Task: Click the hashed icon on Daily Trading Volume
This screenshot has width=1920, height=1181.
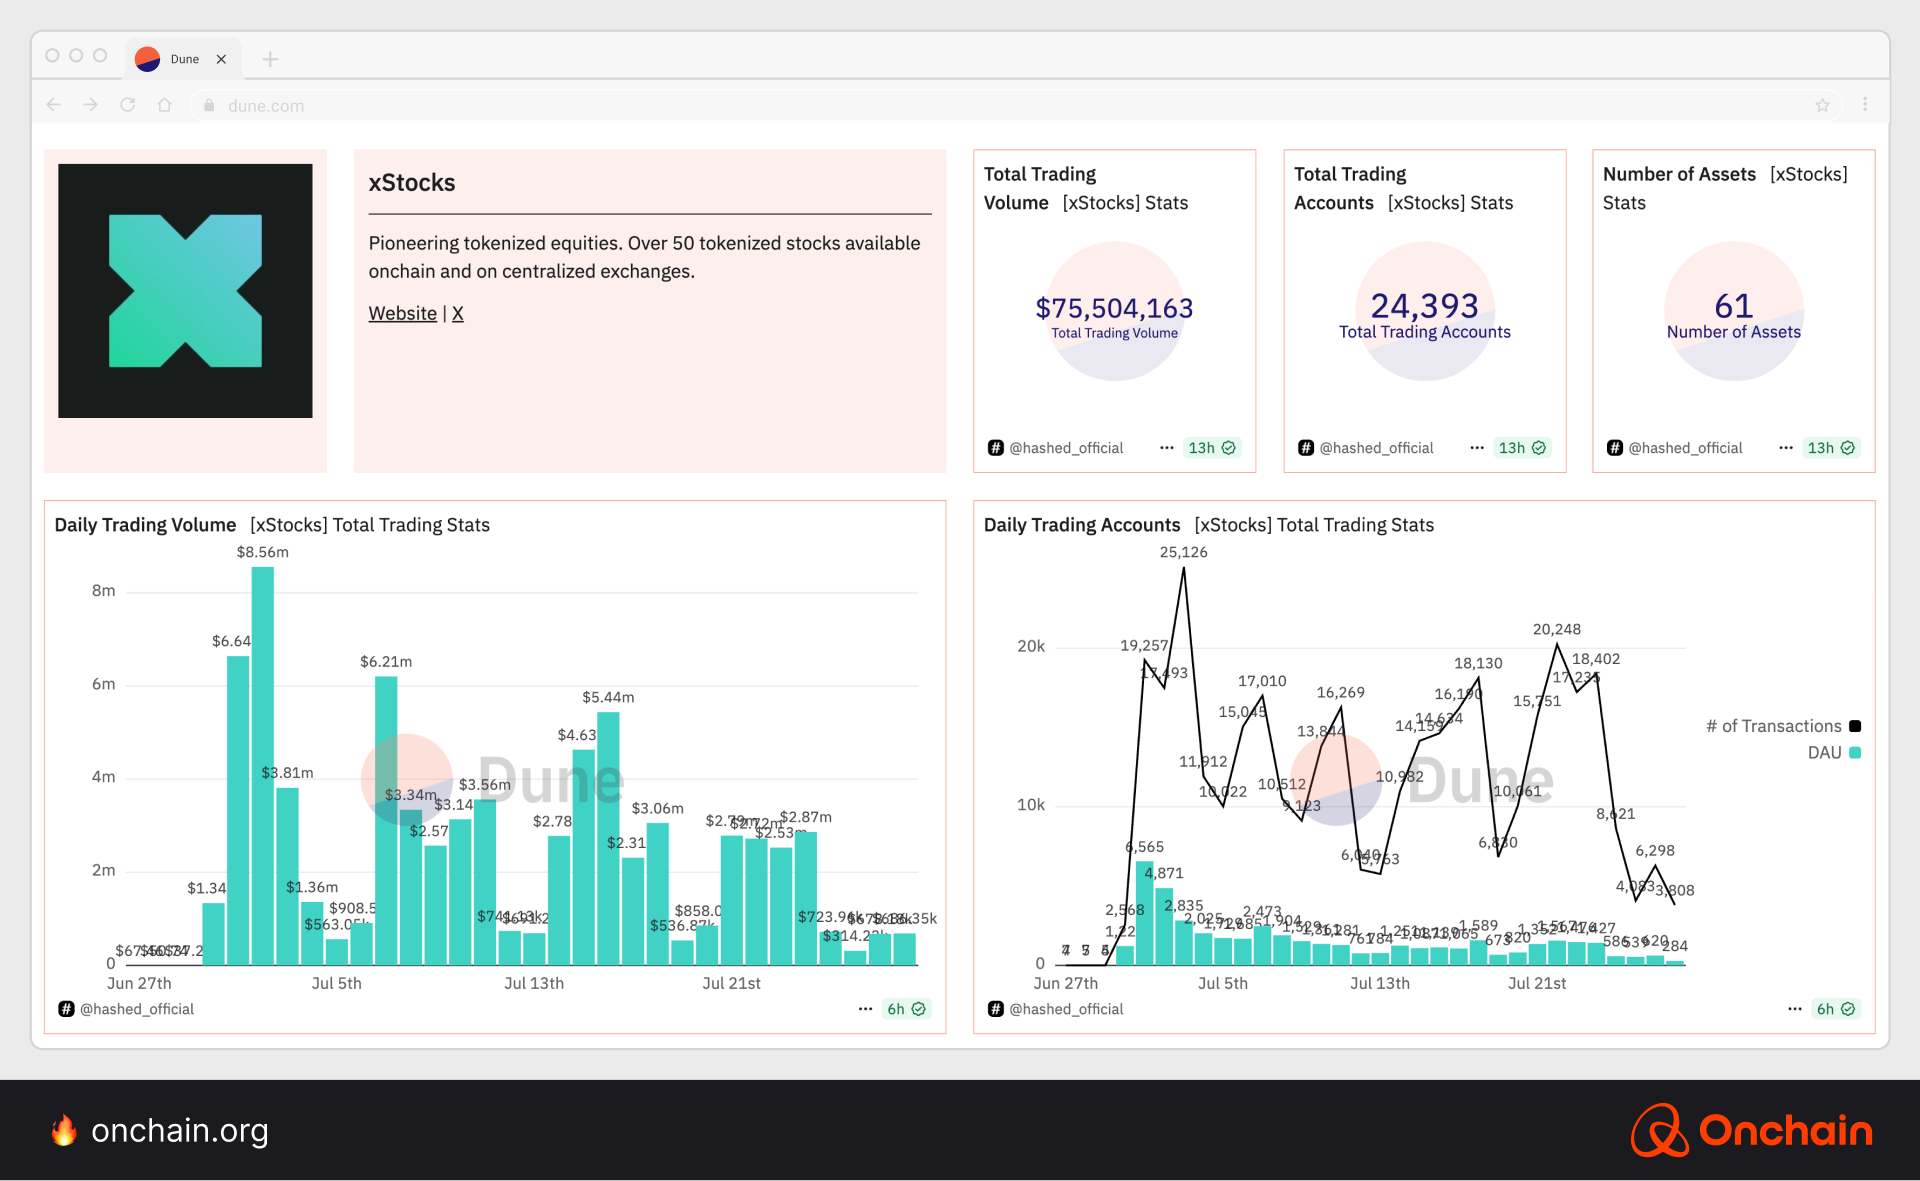Action: tap(66, 1009)
